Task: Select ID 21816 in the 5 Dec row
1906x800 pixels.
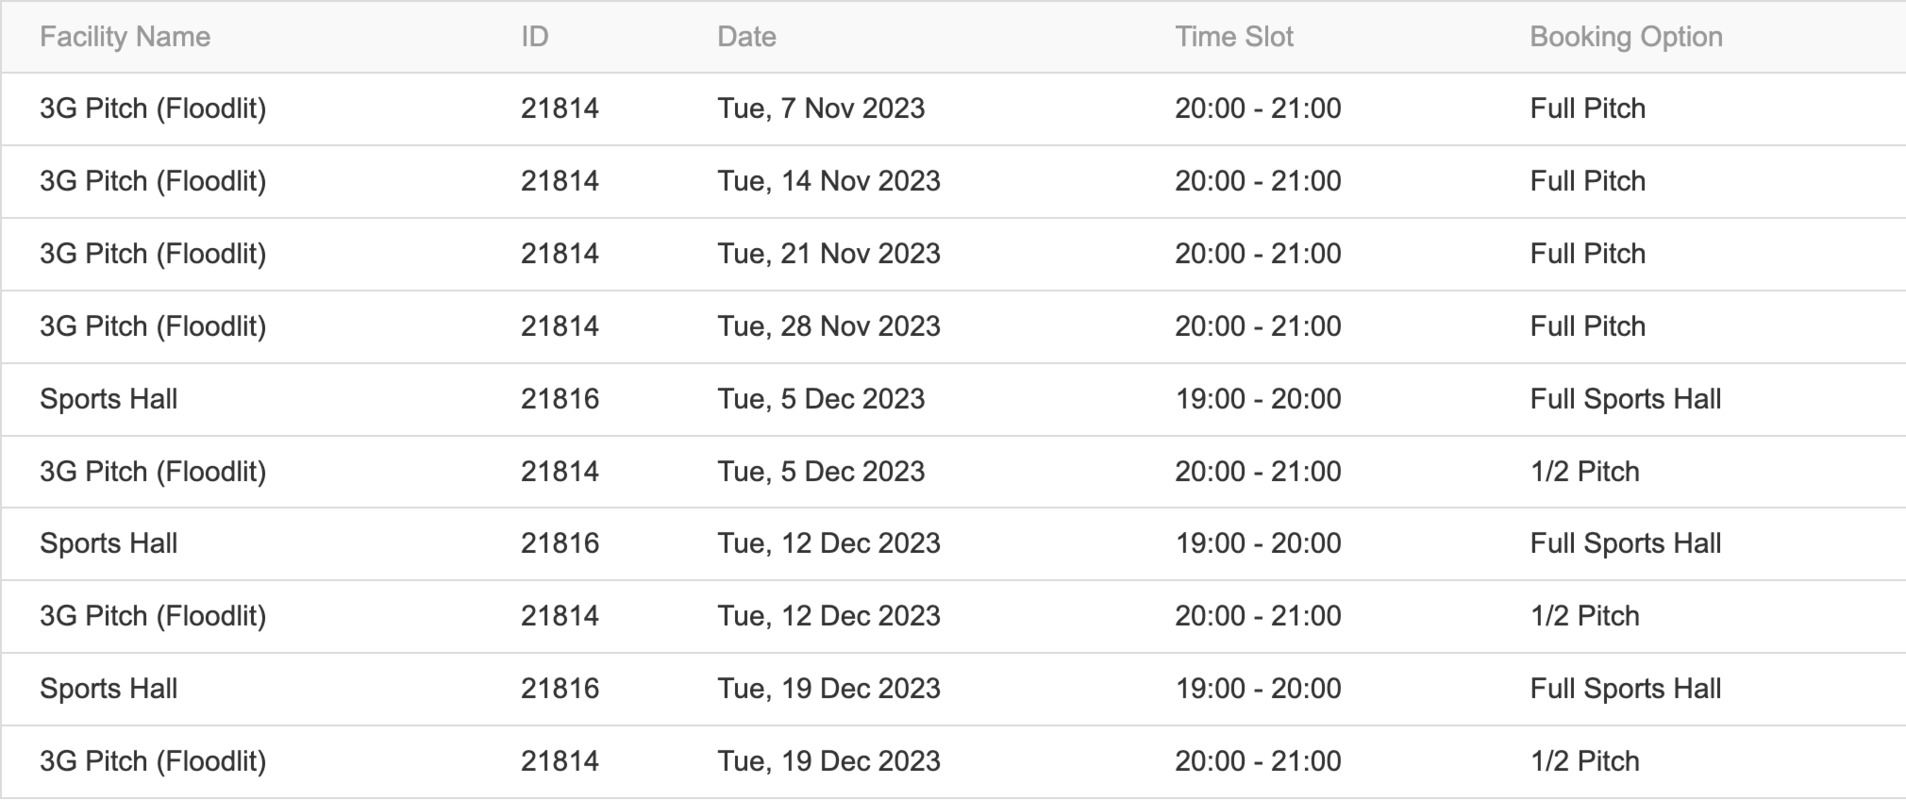Action: (560, 399)
